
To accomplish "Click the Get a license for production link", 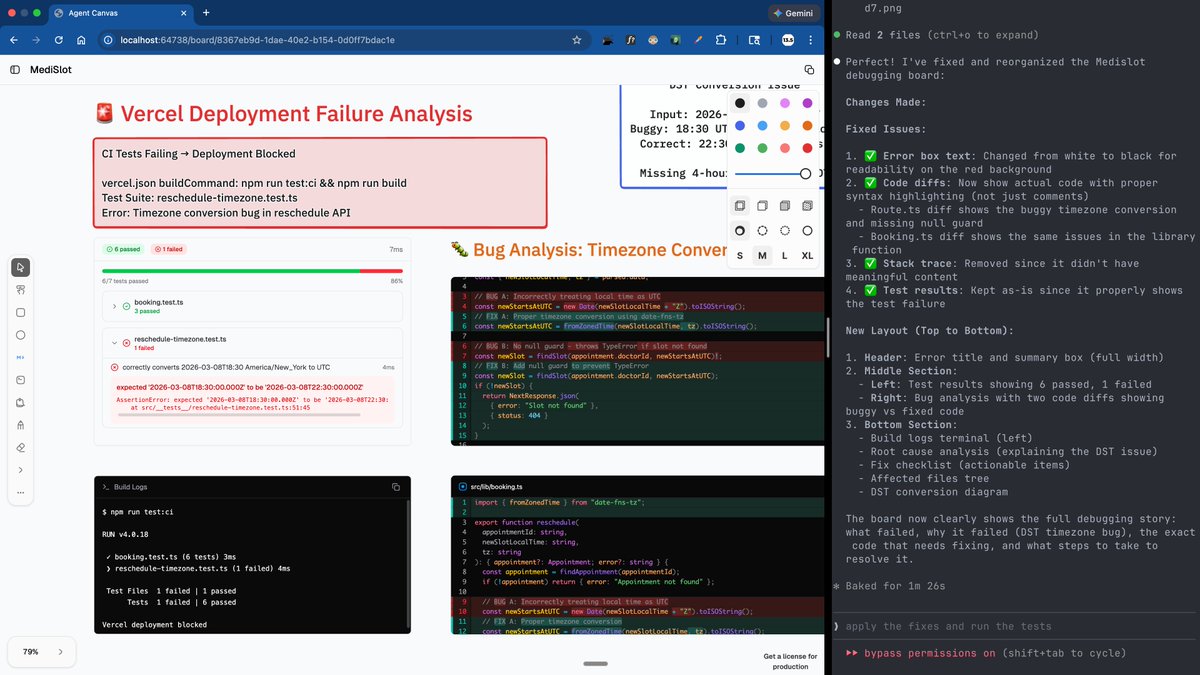I will (x=790, y=661).
